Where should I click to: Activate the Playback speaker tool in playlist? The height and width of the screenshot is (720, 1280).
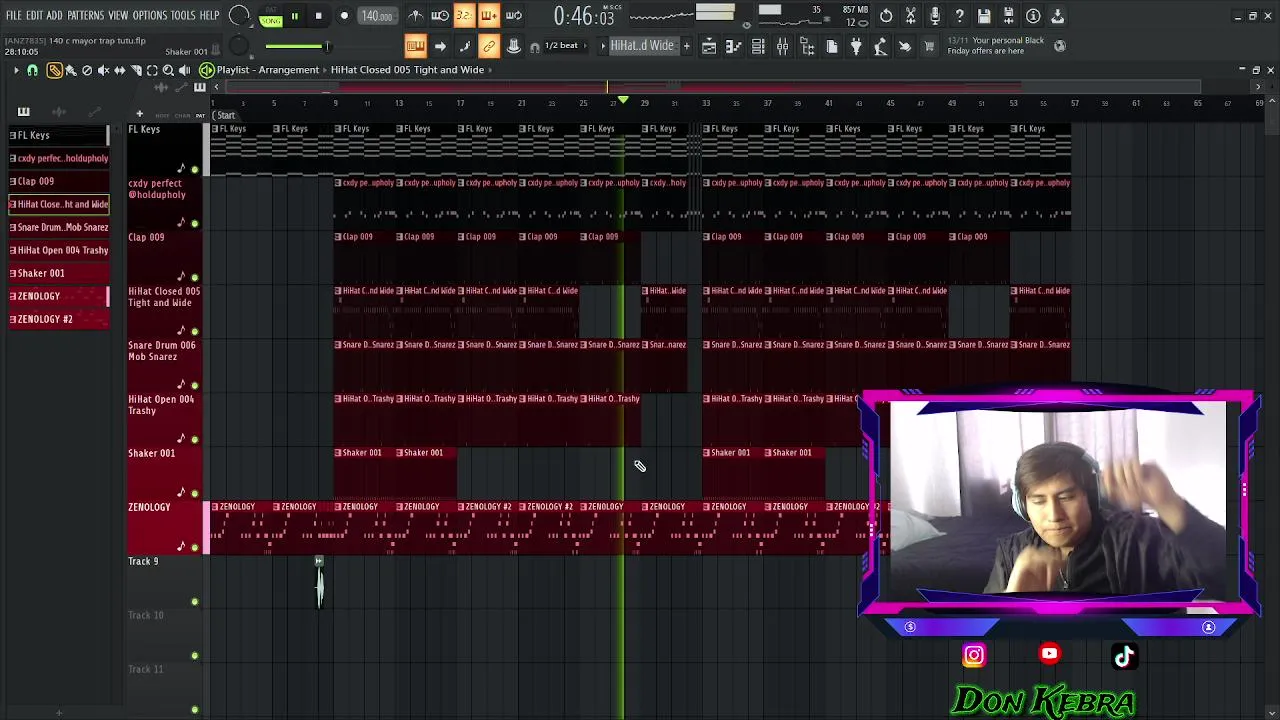[x=184, y=70]
